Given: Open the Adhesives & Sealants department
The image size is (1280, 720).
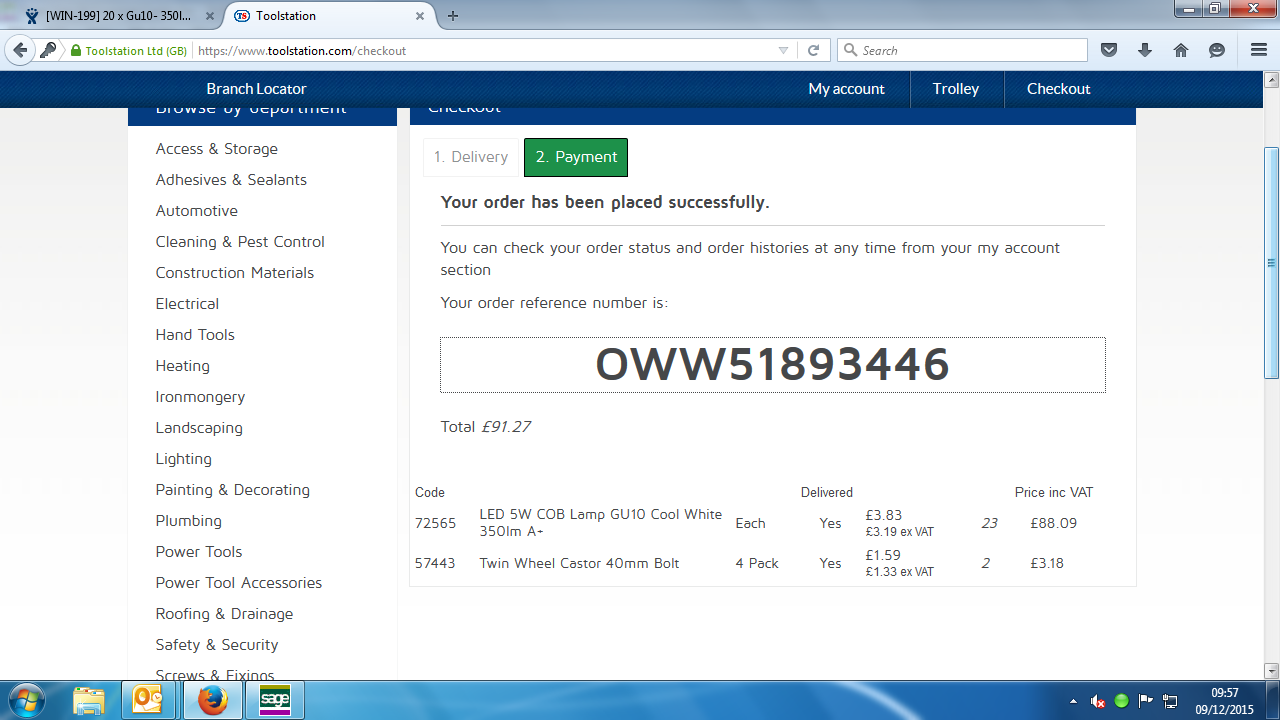Looking at the screenshot, I should pos(231,180).
